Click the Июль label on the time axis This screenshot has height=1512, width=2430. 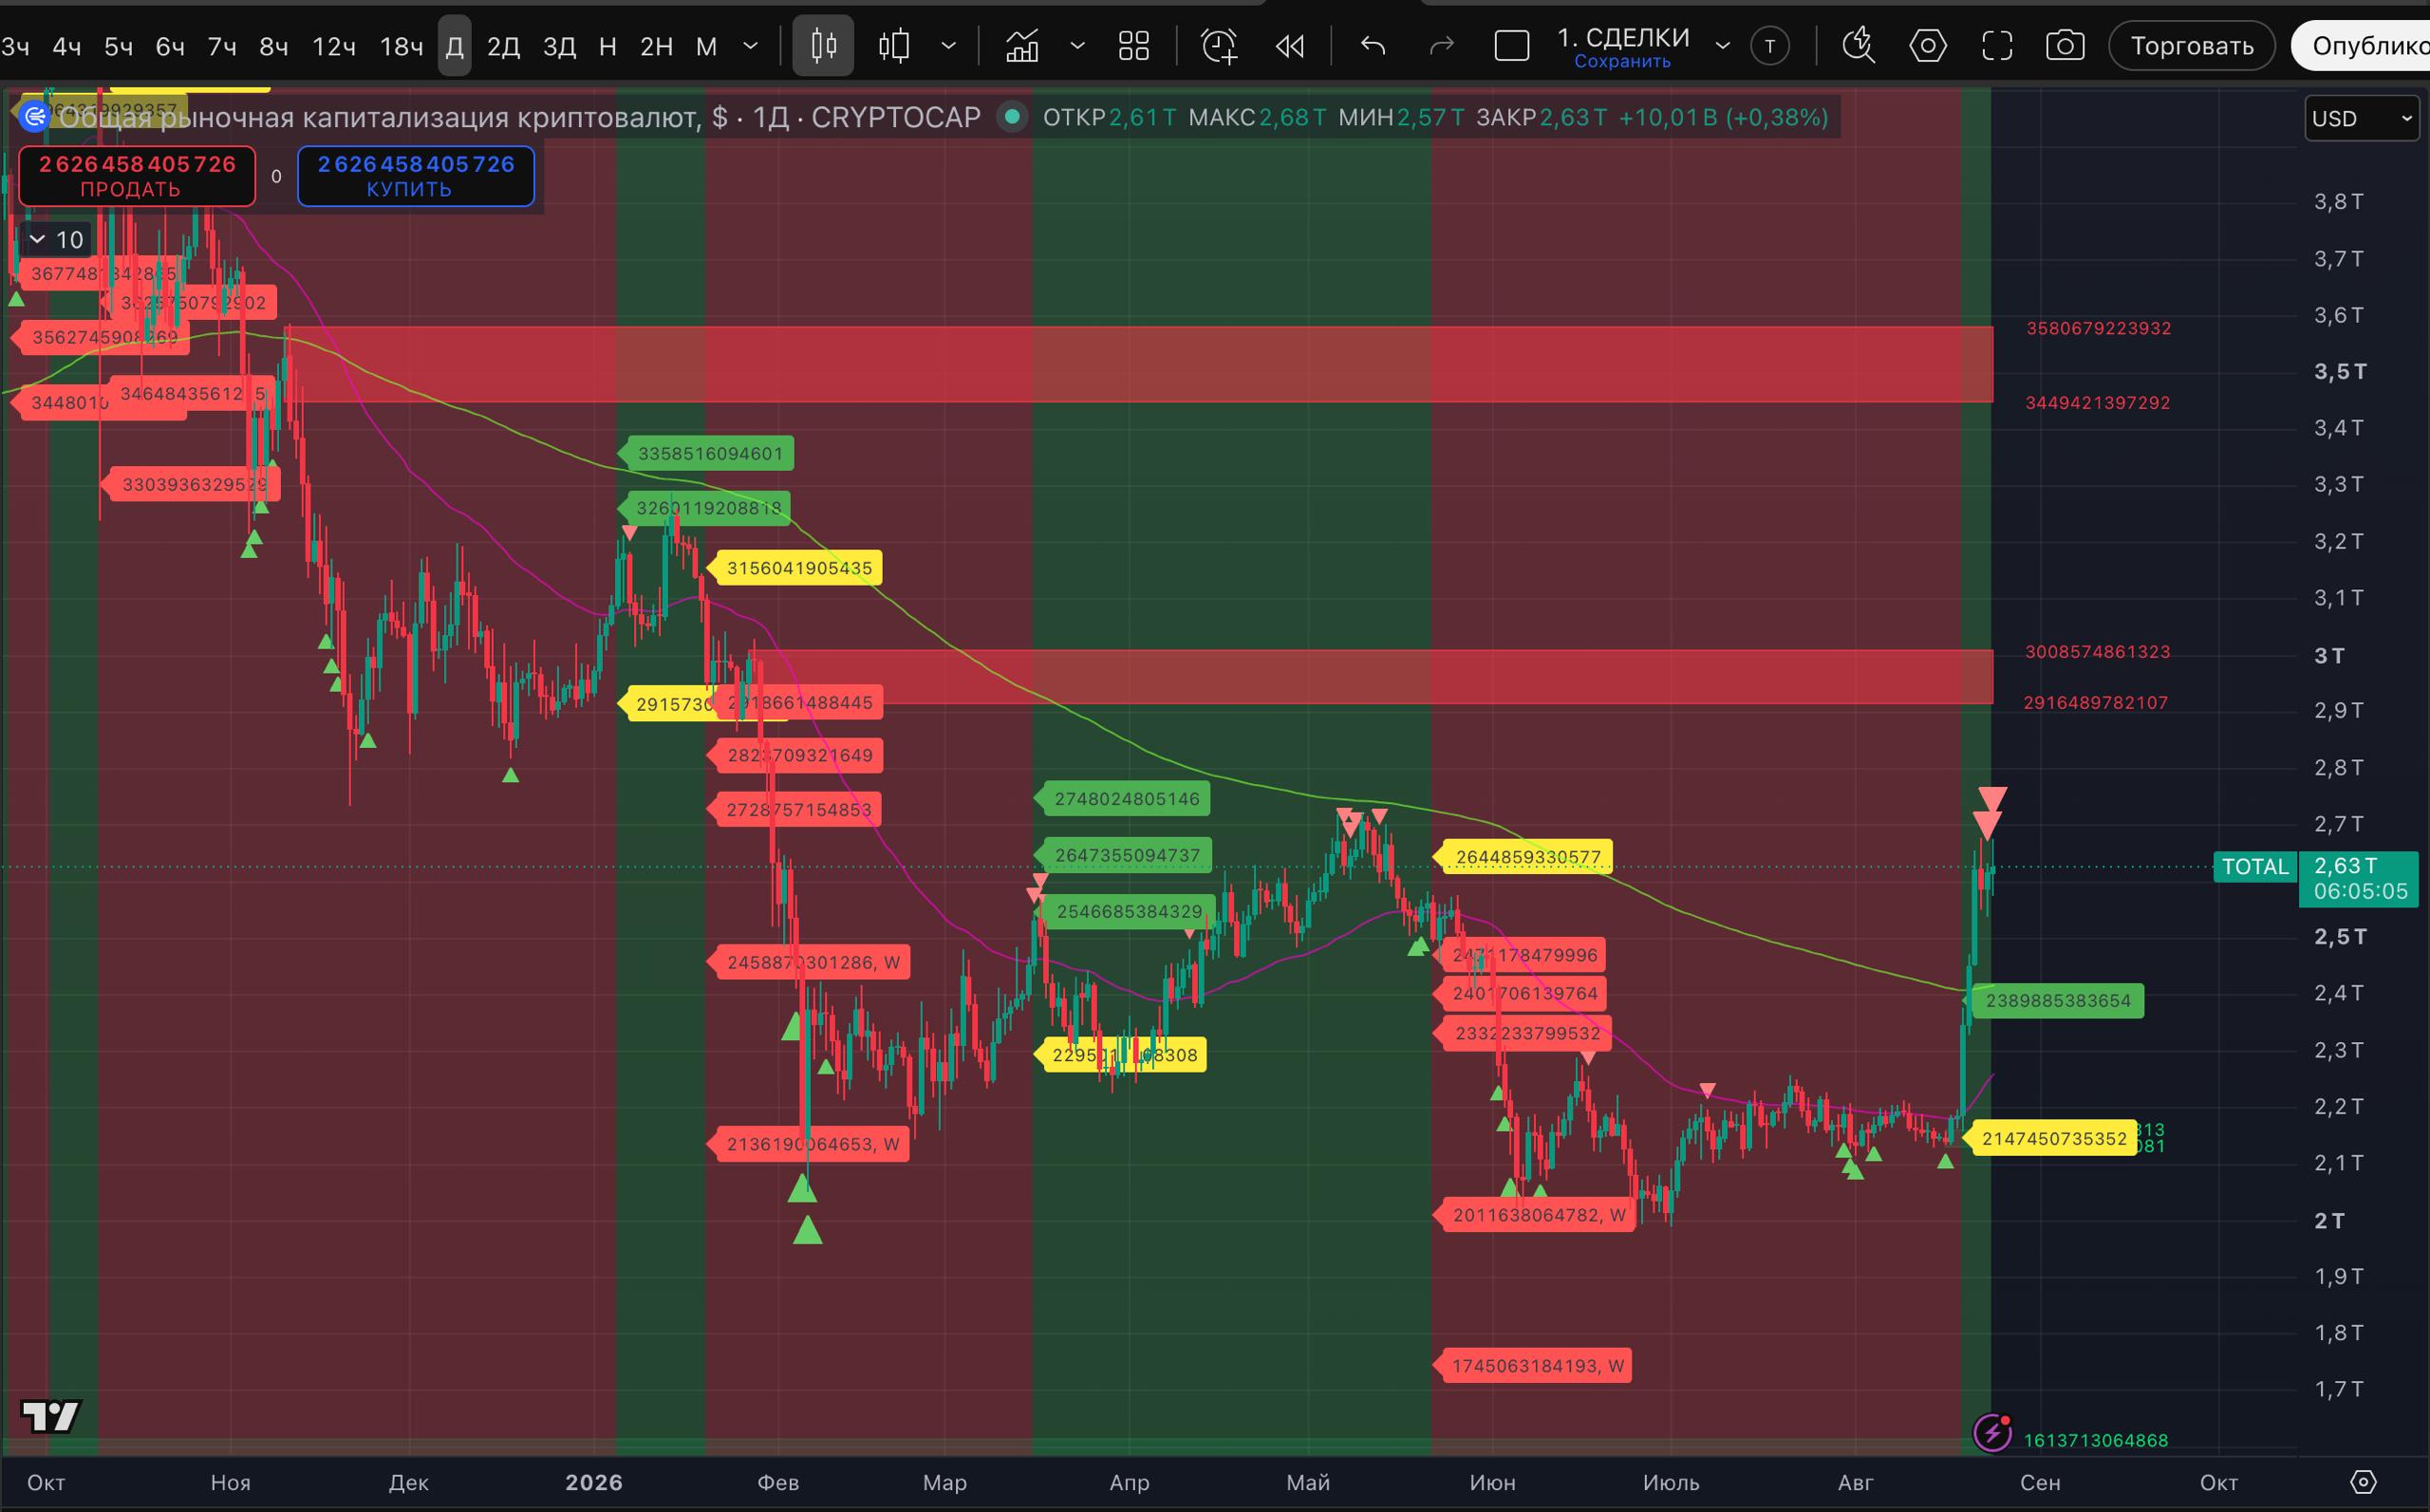(x=1671, y=1482)
